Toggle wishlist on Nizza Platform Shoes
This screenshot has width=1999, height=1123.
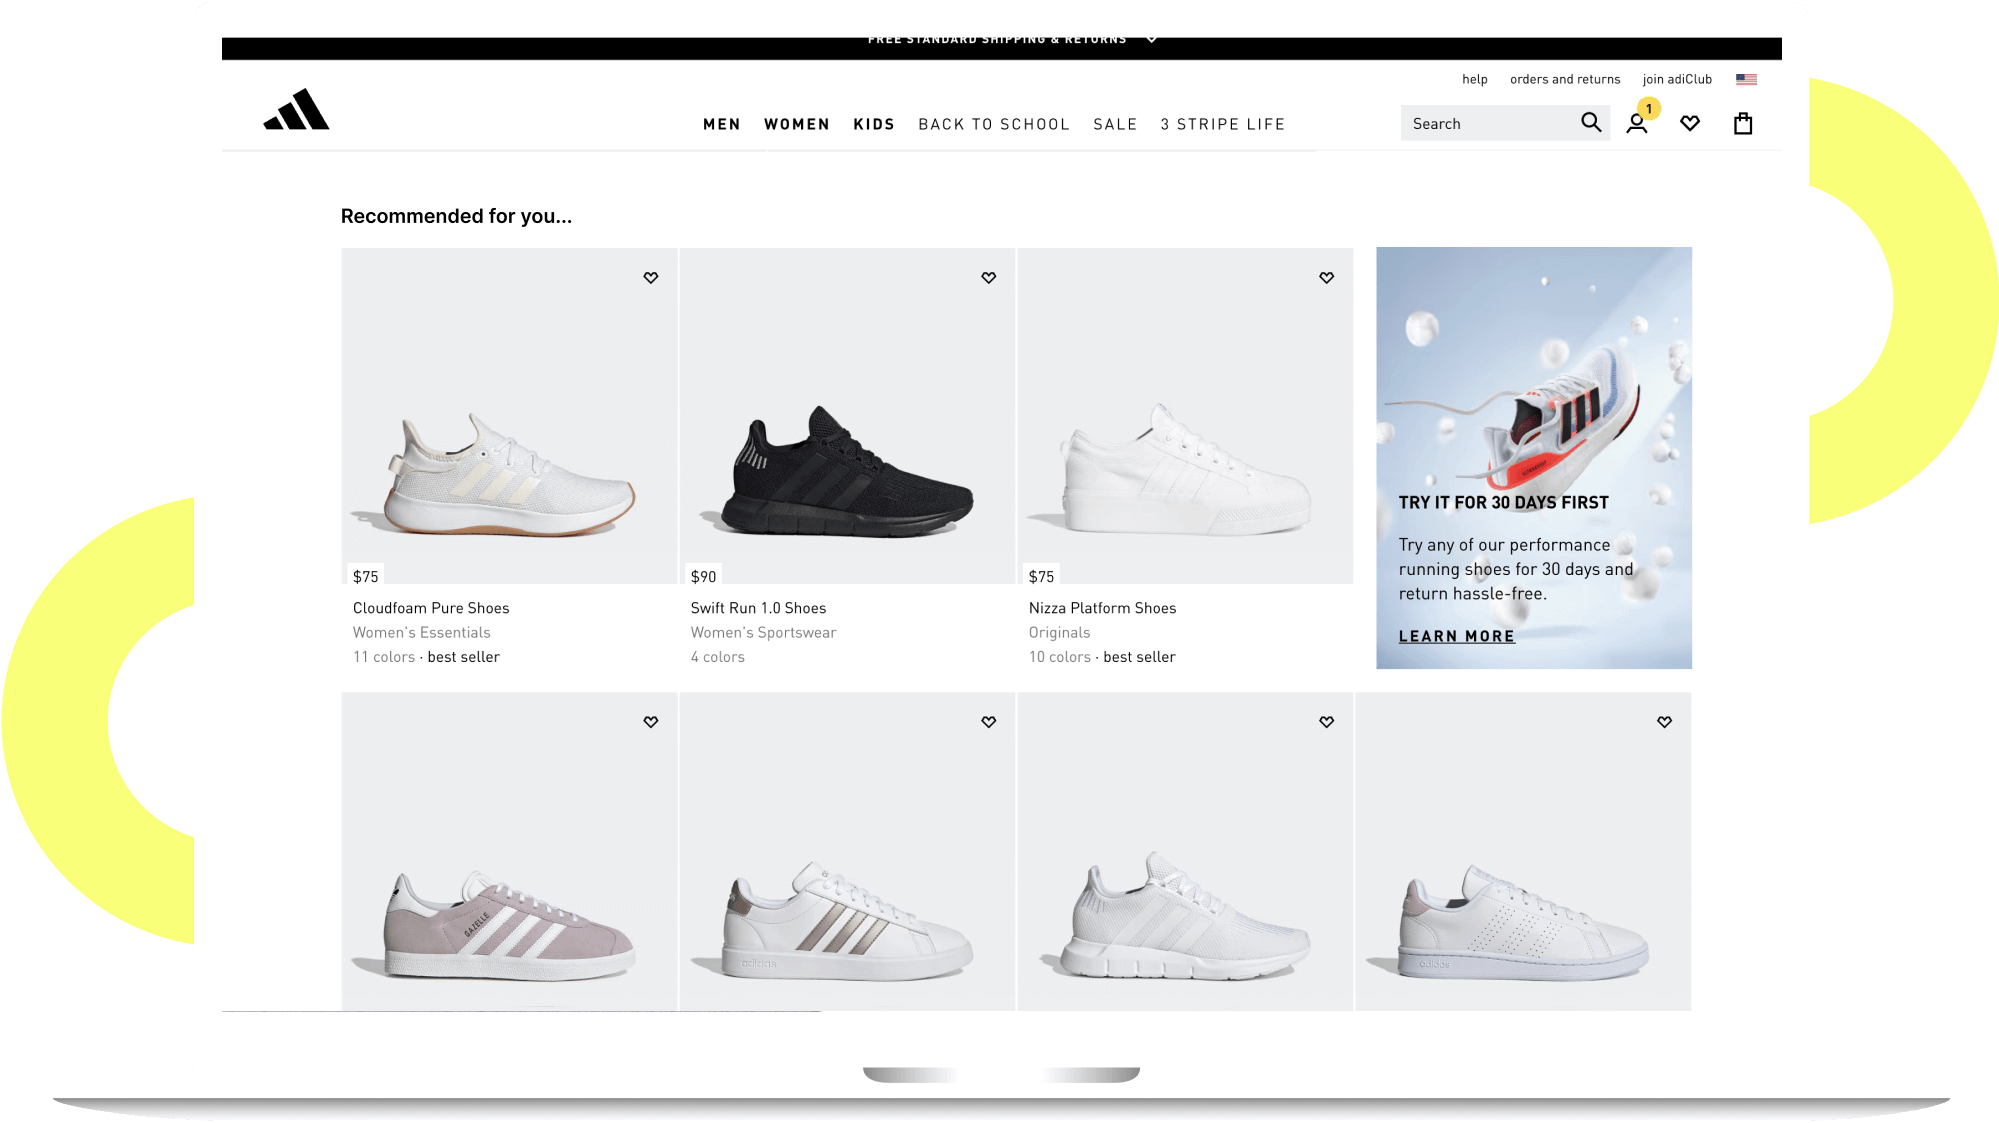click(1326, 277)
